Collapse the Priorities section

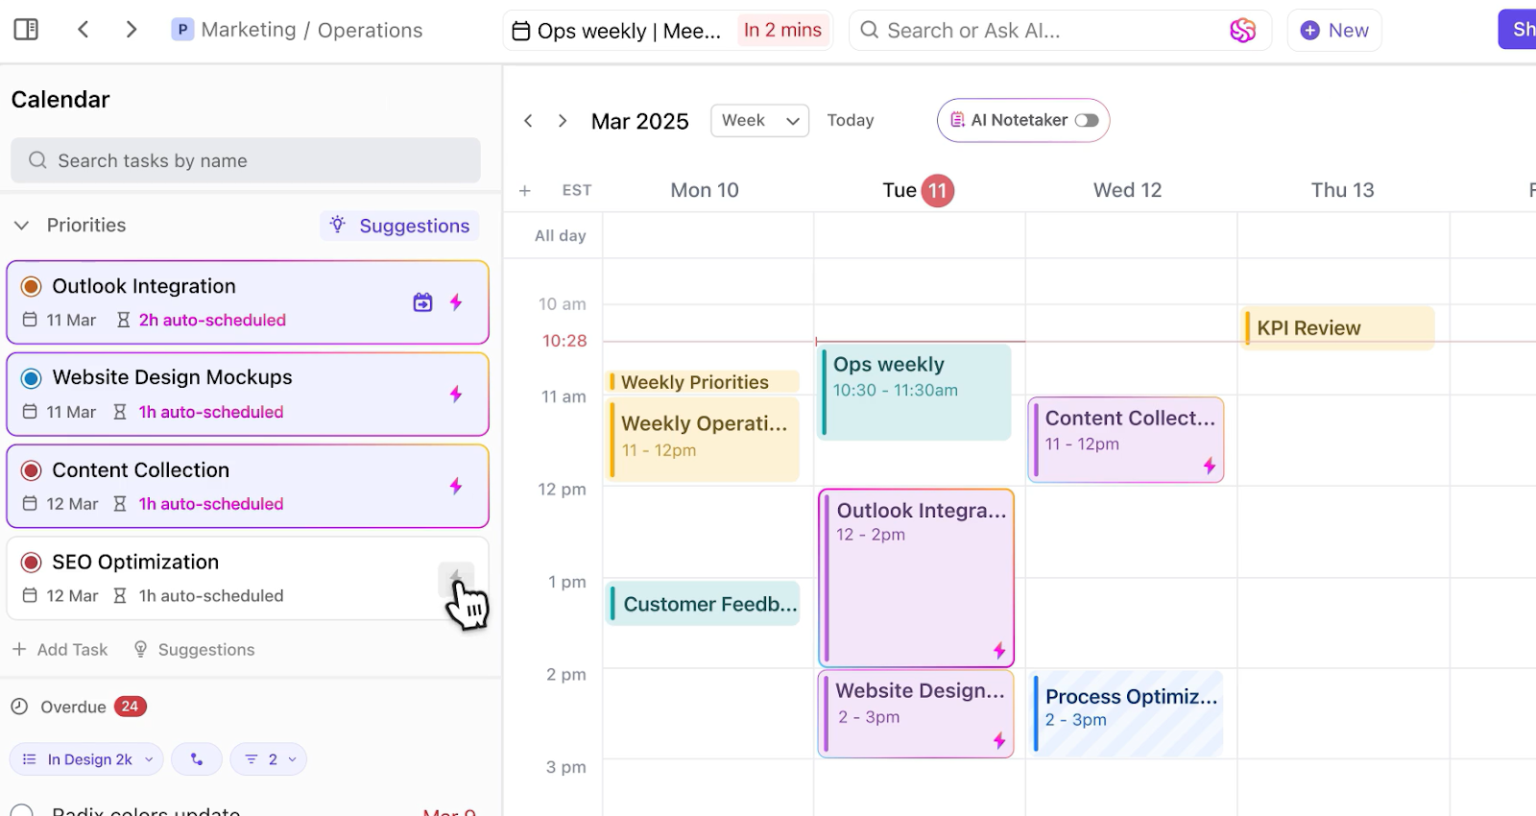click(21, 226)
